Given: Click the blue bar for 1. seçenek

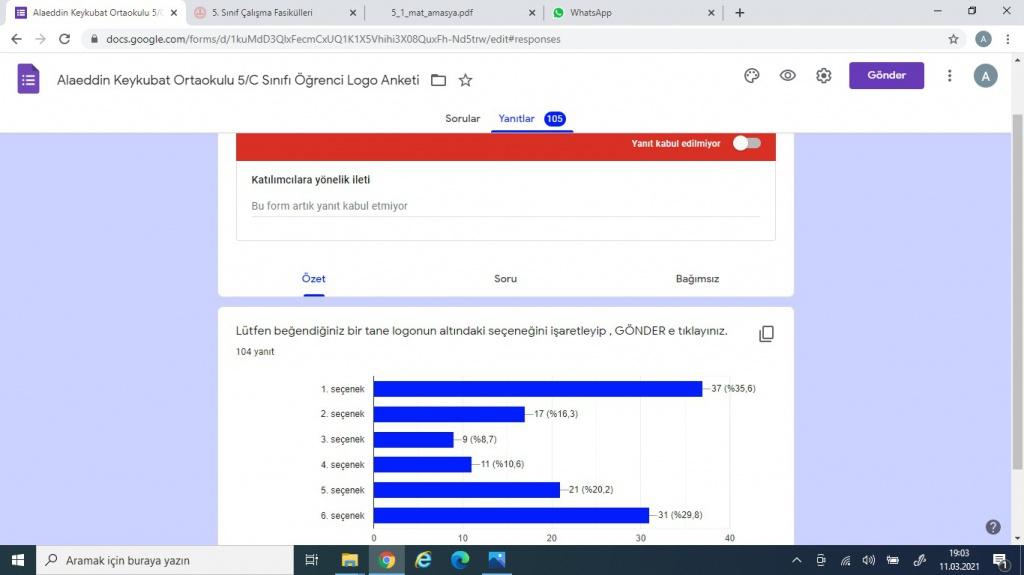Looking at the screenshot, I should tap(538, 389).
